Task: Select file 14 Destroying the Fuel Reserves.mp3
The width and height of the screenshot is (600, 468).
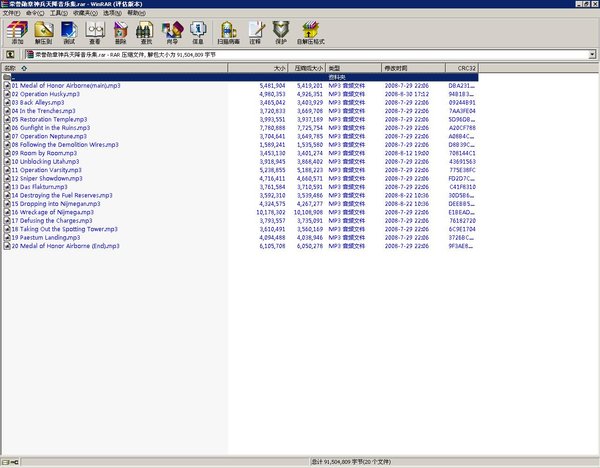Action: coord(62,195)
